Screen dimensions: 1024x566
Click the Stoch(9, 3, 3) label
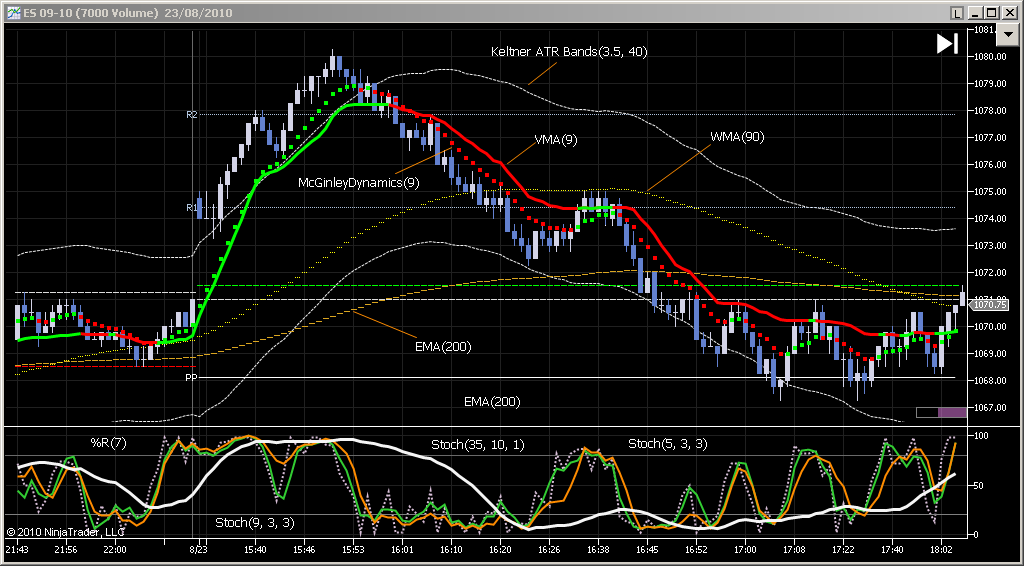pyautogui.click(x=255, y=522)
